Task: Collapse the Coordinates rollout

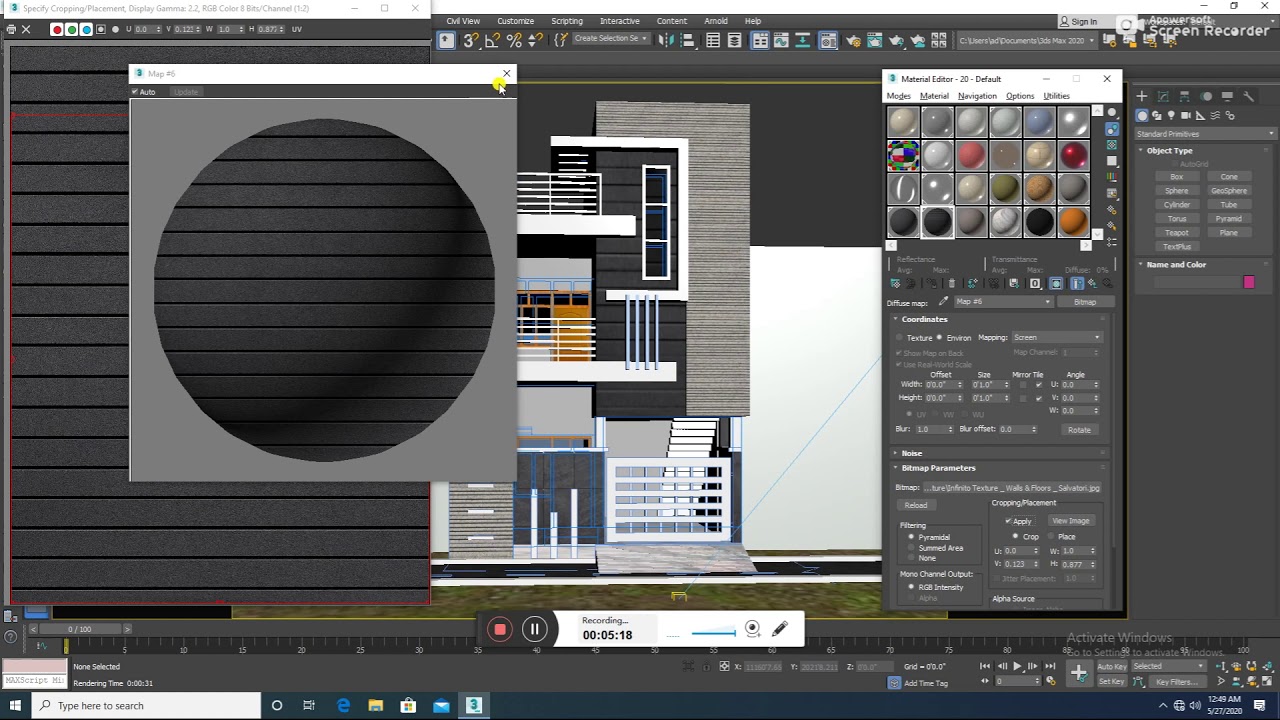Action: [924, 319]
